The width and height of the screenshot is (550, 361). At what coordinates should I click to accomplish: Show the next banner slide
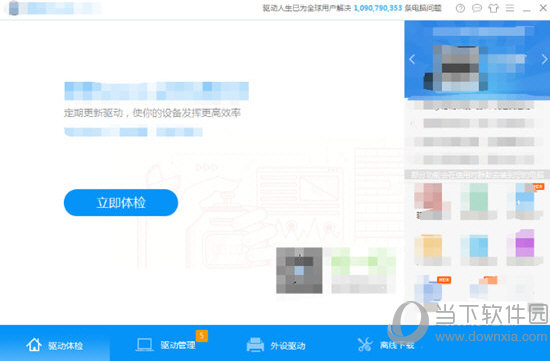click(544, 59)
